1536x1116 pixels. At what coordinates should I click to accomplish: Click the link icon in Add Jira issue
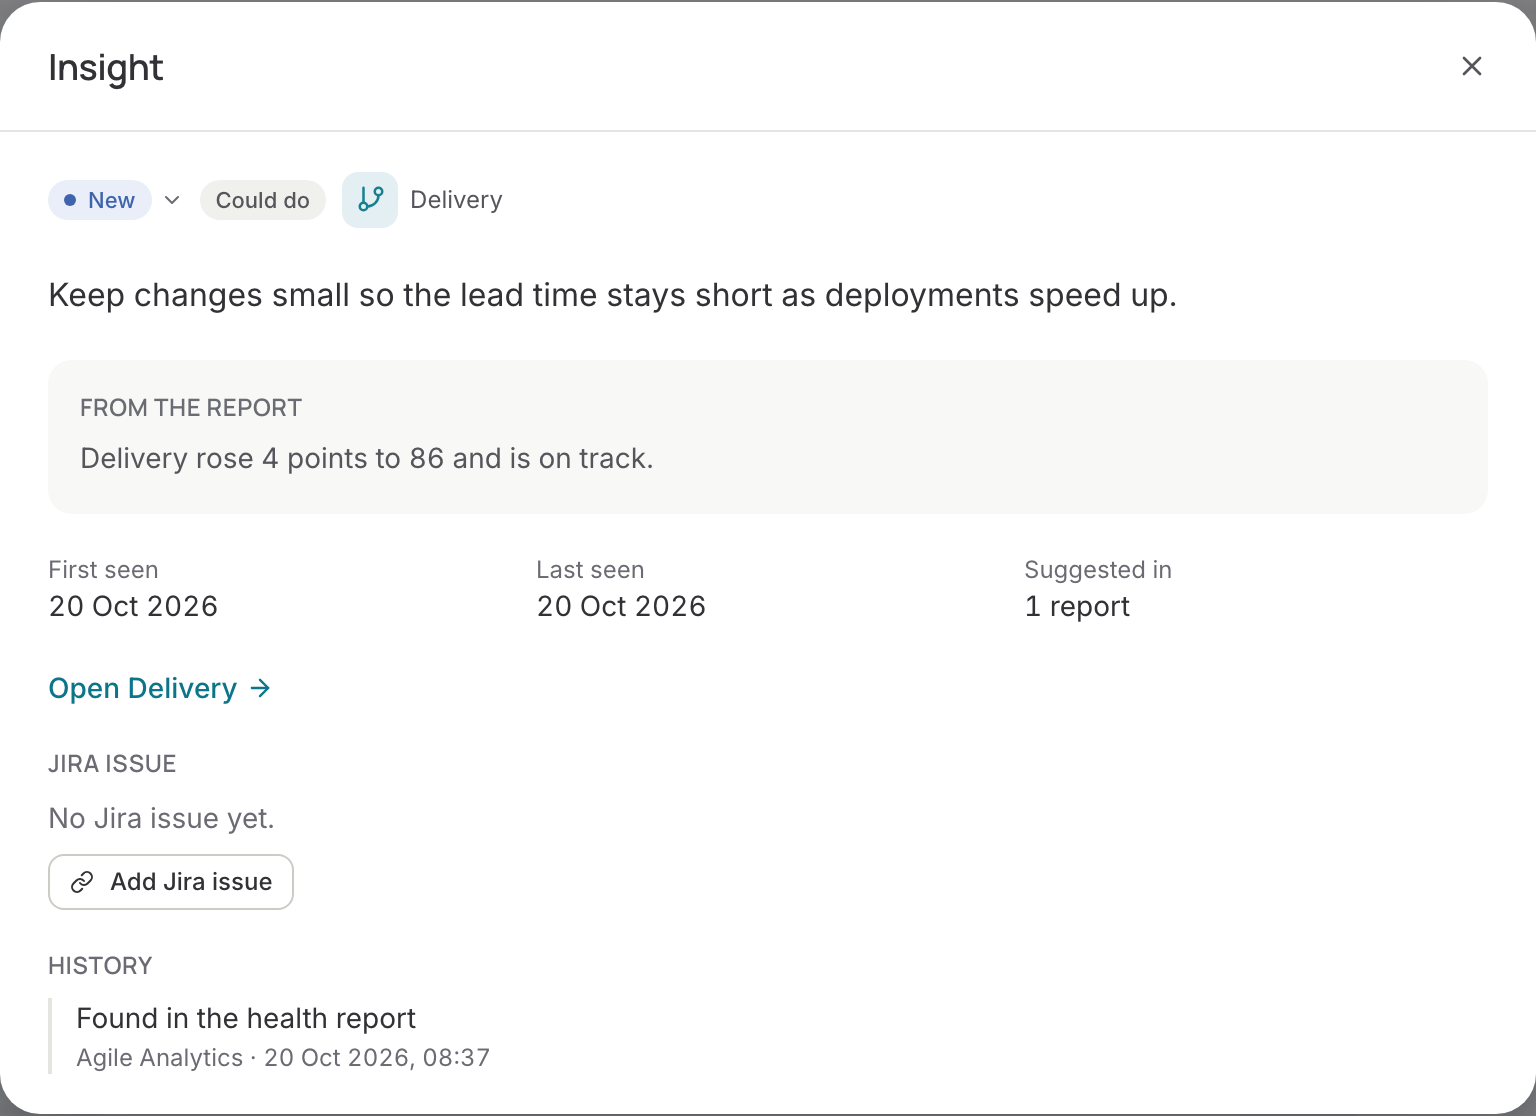point(82,882)
